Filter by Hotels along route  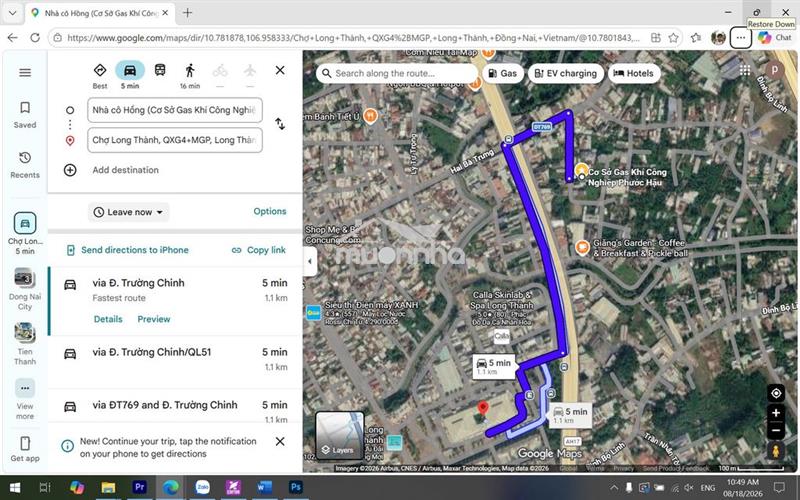[x=634, y=73]
